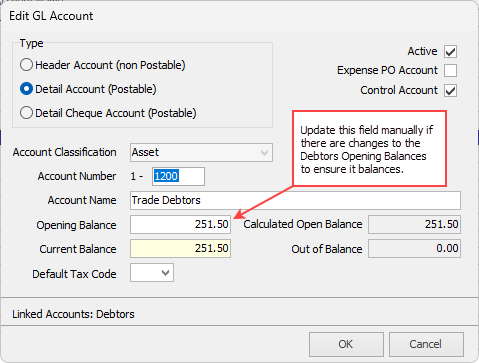Open the Account Classification dropdown
The height and width of the screenshot is (363, 479).
click(x=201, y=153)
